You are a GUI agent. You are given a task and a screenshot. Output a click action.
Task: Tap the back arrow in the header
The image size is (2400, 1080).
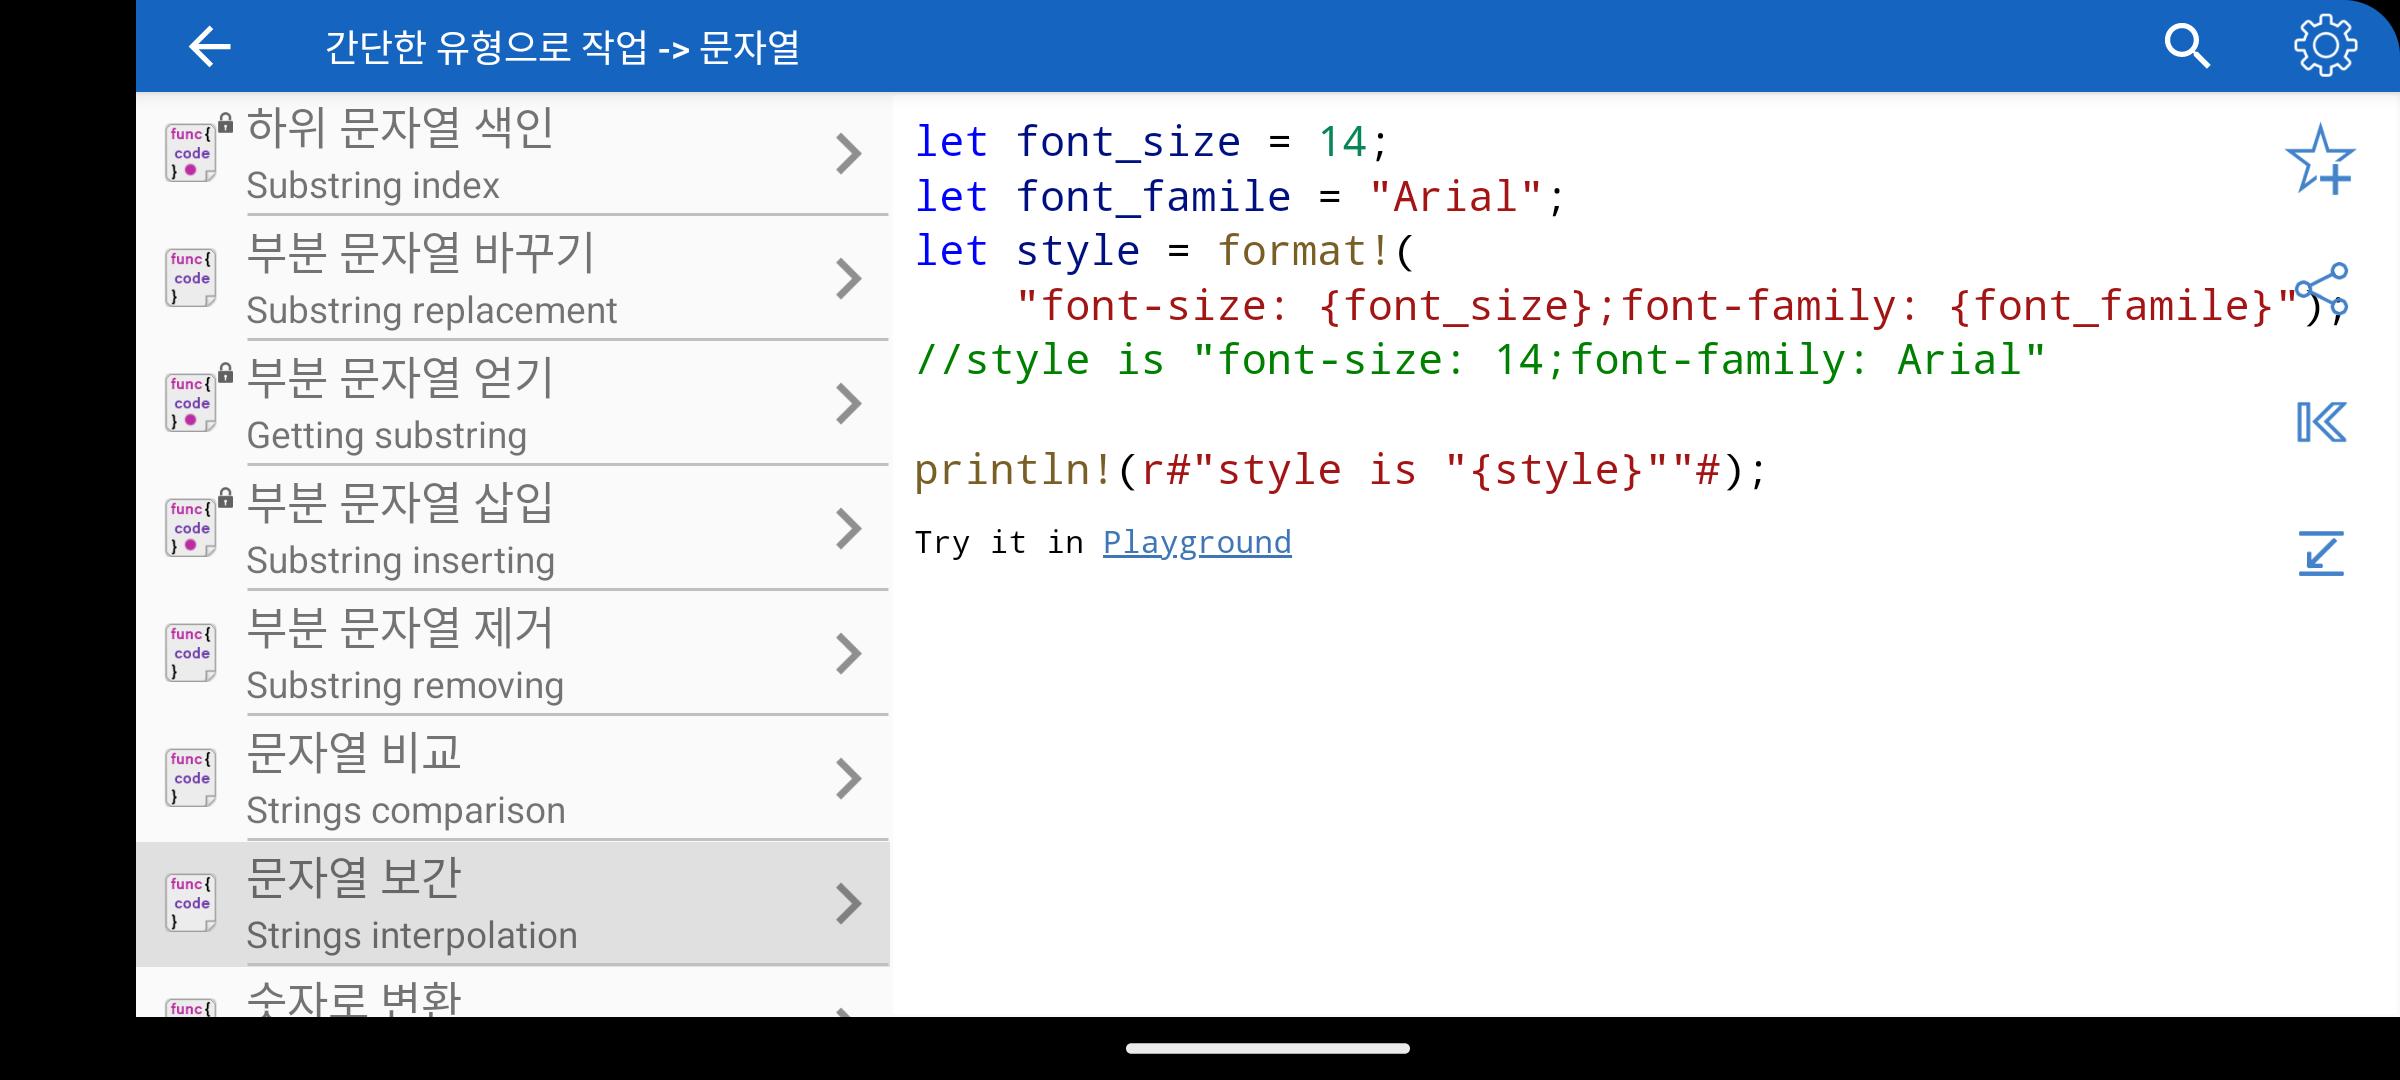[x=209, y=47]
